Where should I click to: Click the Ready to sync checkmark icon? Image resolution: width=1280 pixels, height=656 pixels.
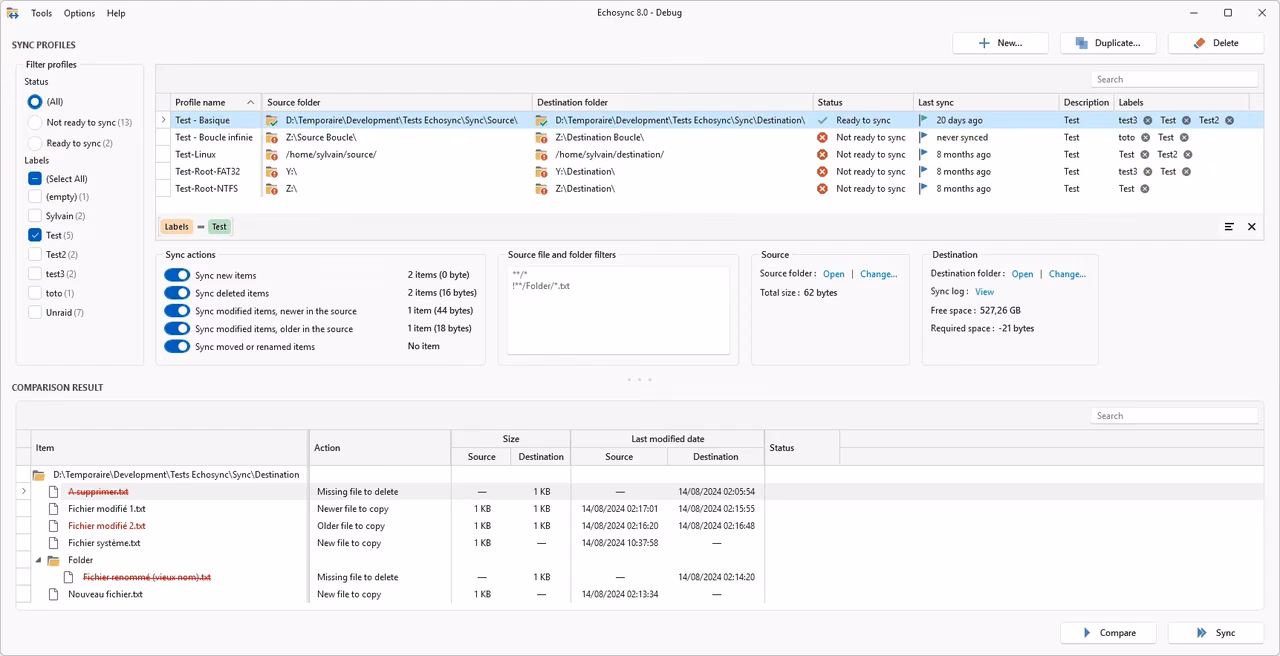click(823, 120)
